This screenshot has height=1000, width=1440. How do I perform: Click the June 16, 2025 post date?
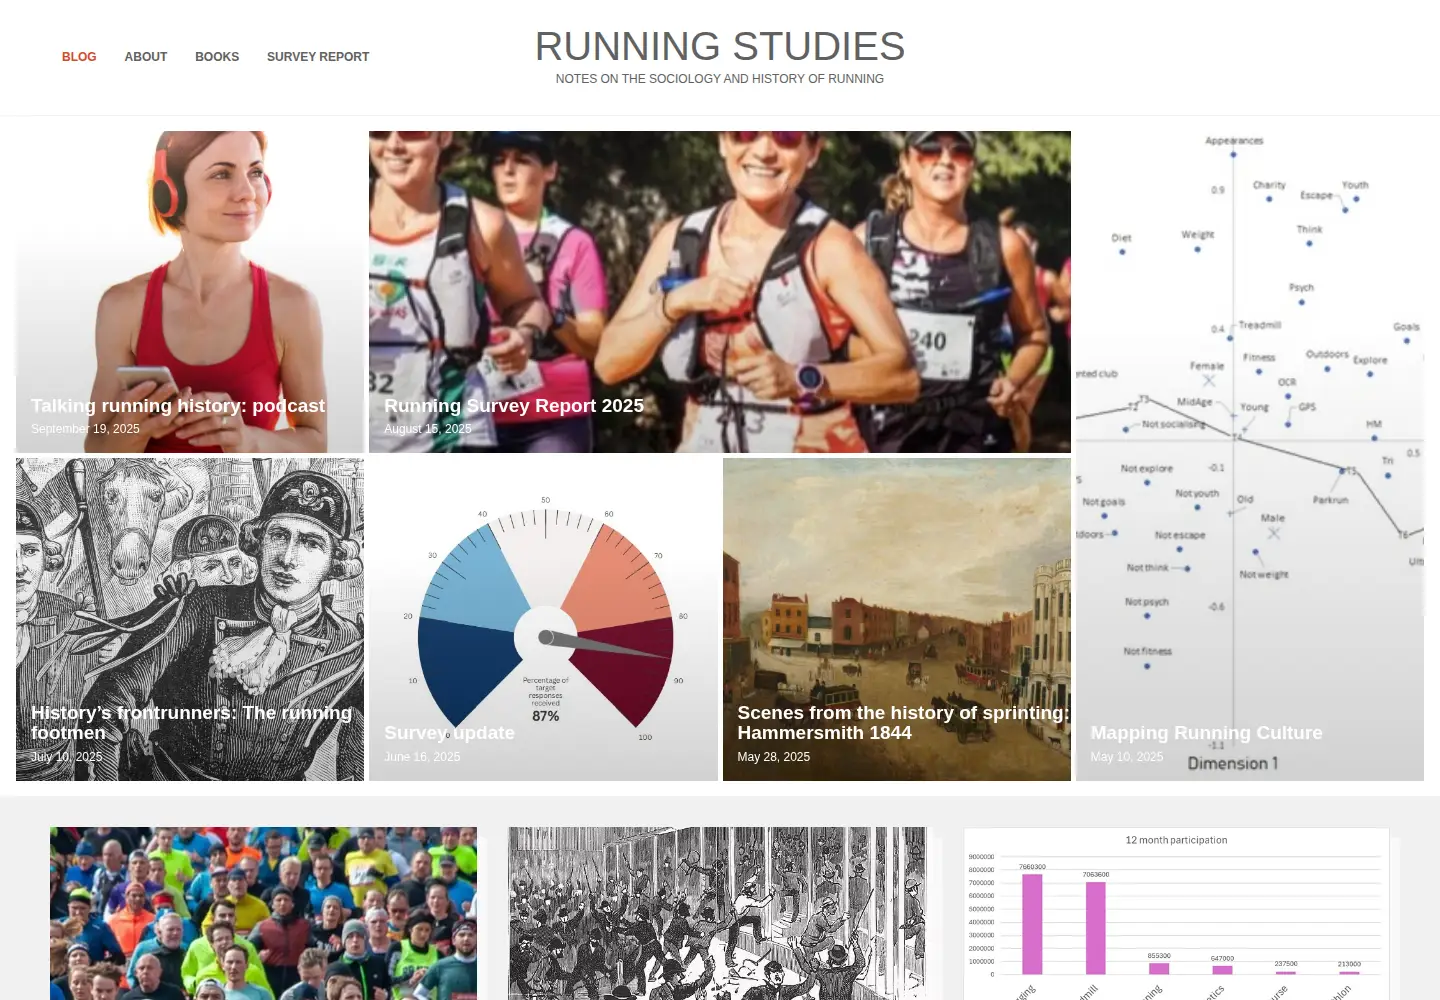[x=422, y=757]
